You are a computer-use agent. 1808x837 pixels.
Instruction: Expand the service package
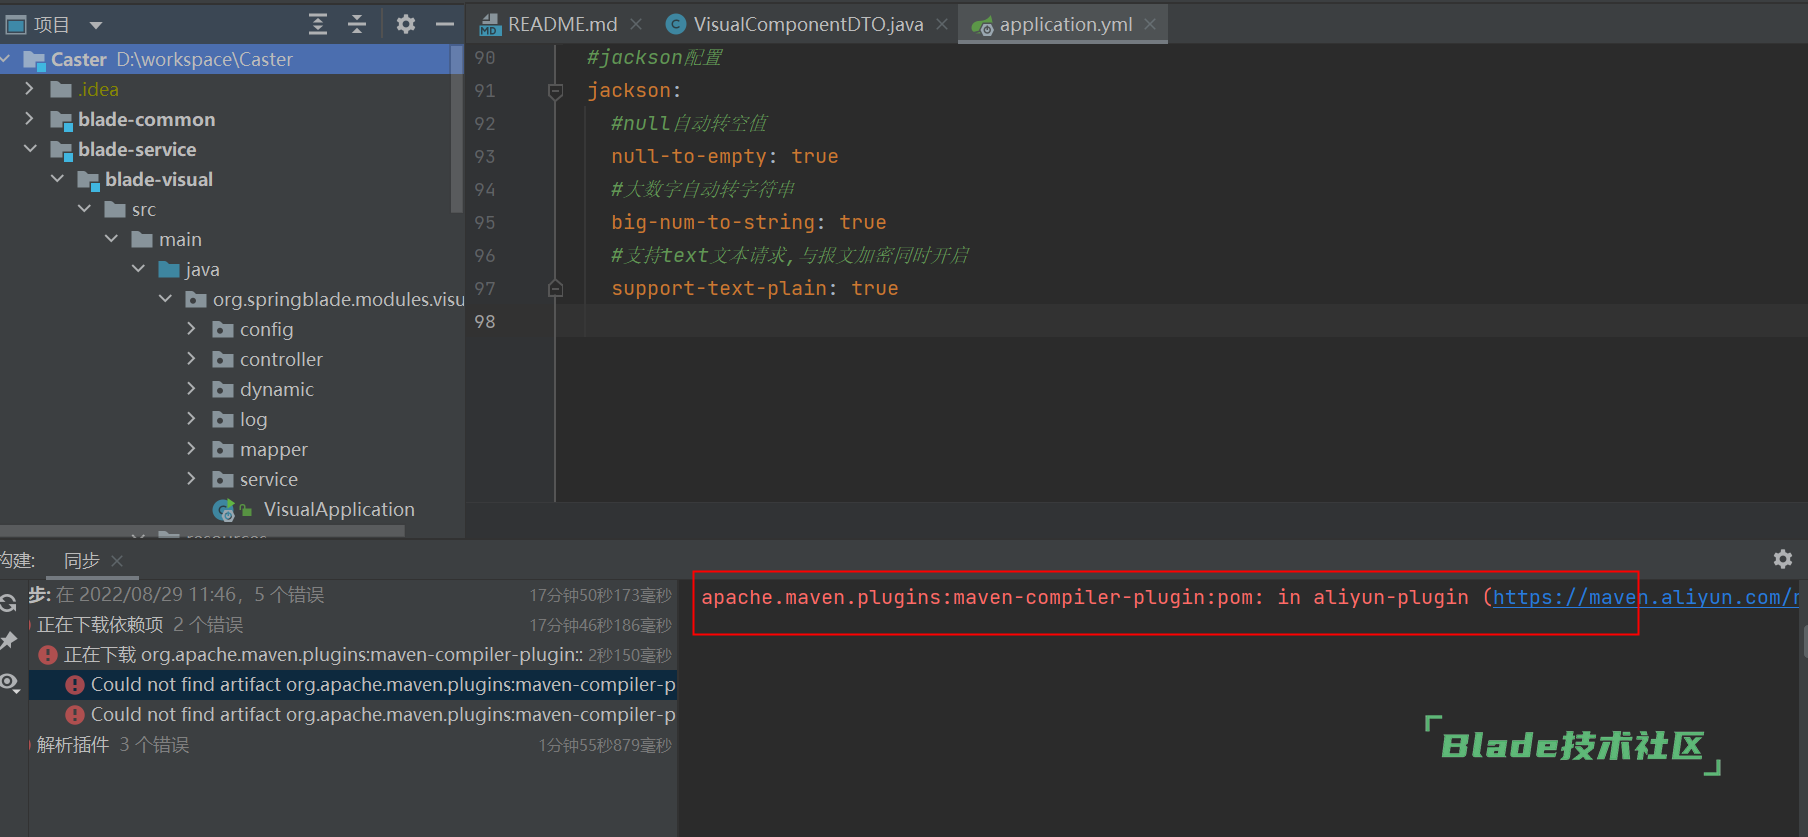[x=192, y=479]
